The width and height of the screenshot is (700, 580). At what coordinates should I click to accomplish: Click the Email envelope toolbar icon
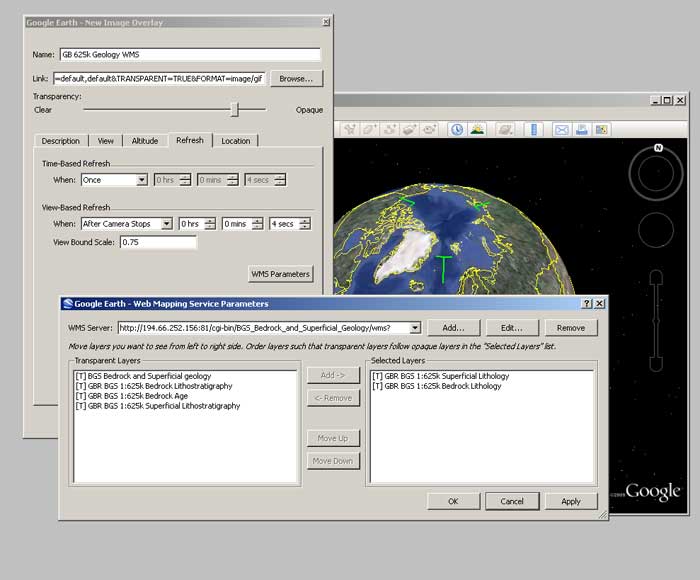(x=561, y=129)
